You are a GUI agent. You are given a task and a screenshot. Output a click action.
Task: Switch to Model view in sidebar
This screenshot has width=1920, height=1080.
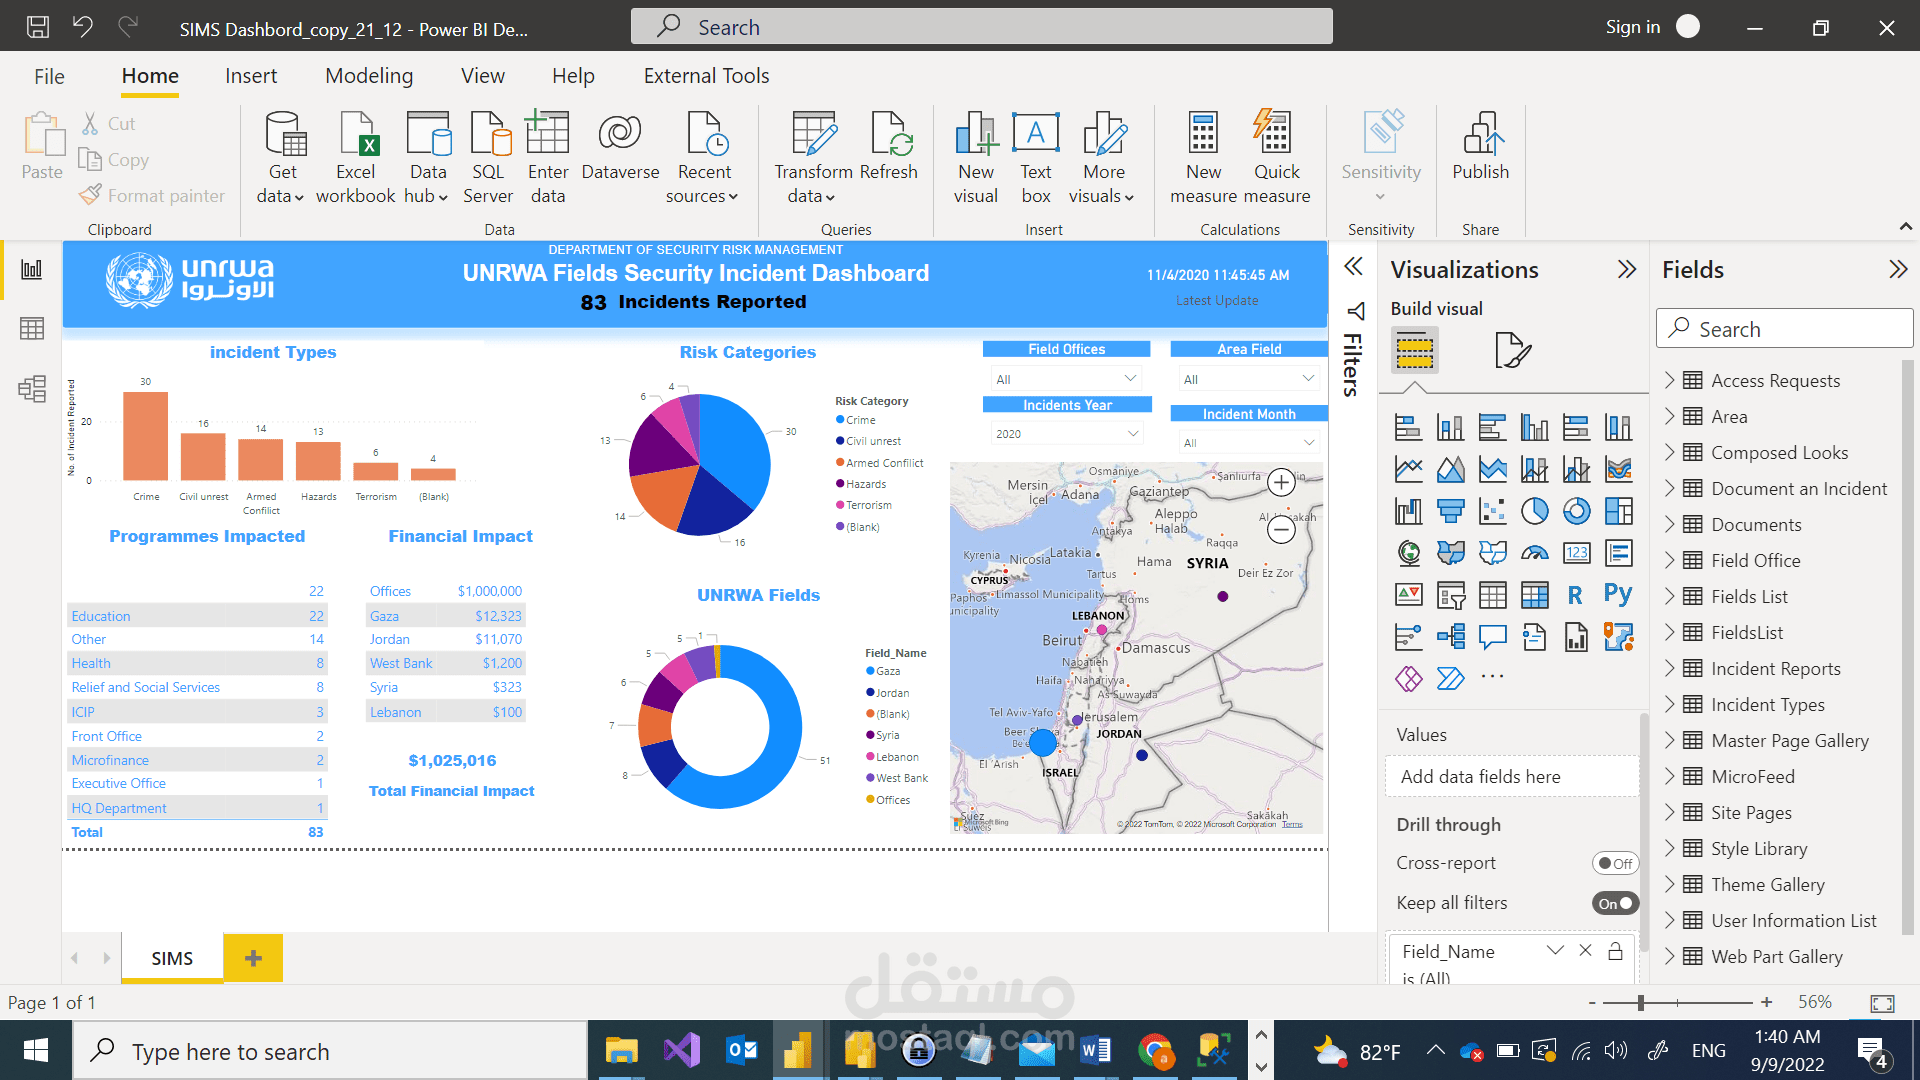[32, 388]
